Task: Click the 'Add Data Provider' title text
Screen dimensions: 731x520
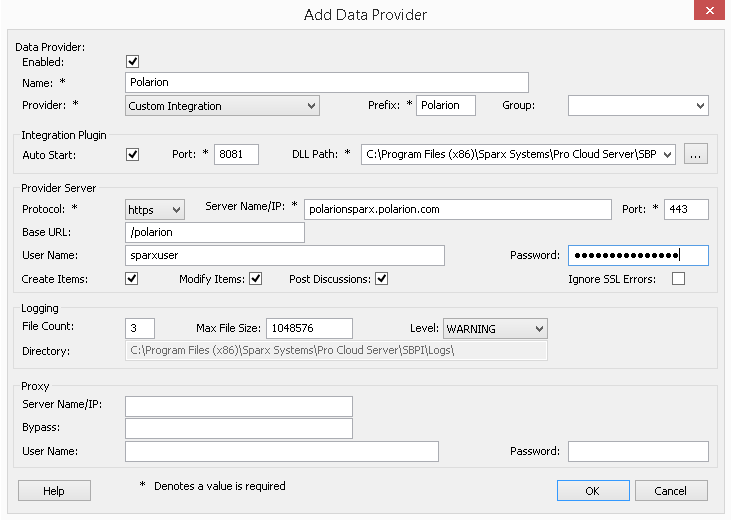Action: point(366,15)
